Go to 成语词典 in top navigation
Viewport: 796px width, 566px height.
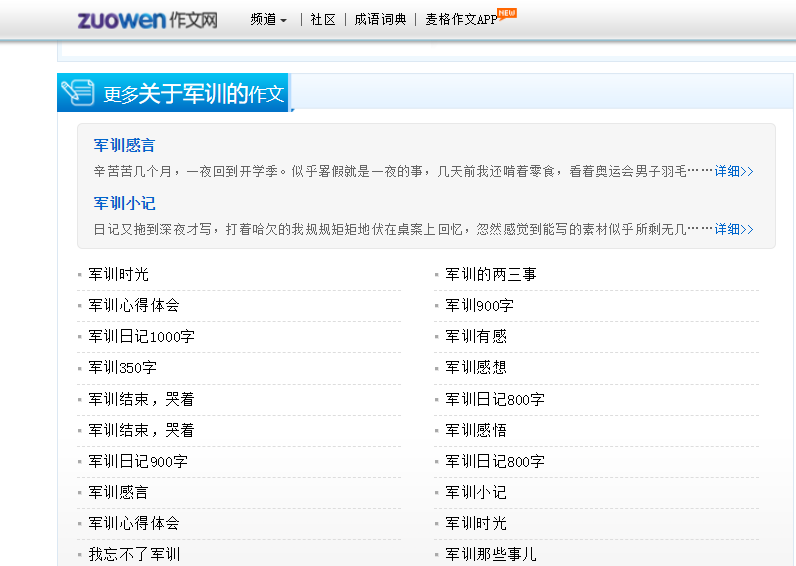(x=380, y=19)
